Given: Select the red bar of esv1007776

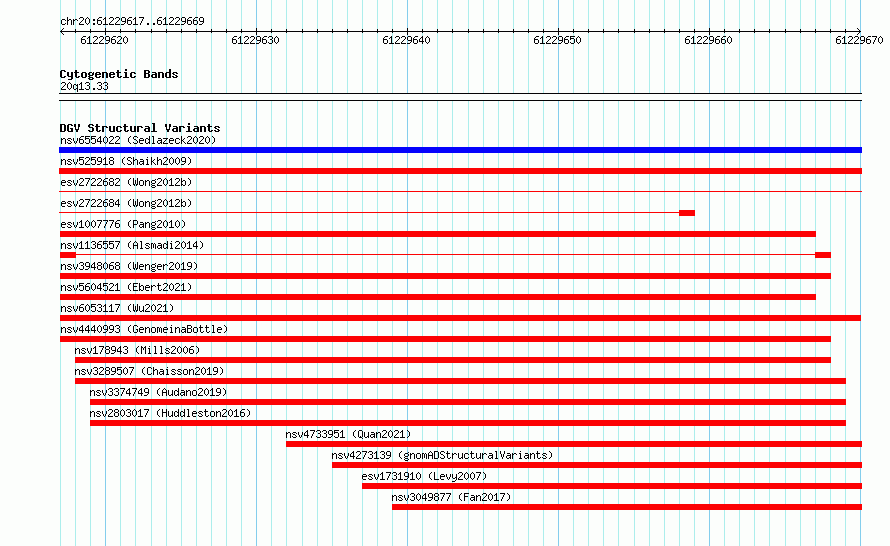Looking at the screenshot, I should coord(438,234).
